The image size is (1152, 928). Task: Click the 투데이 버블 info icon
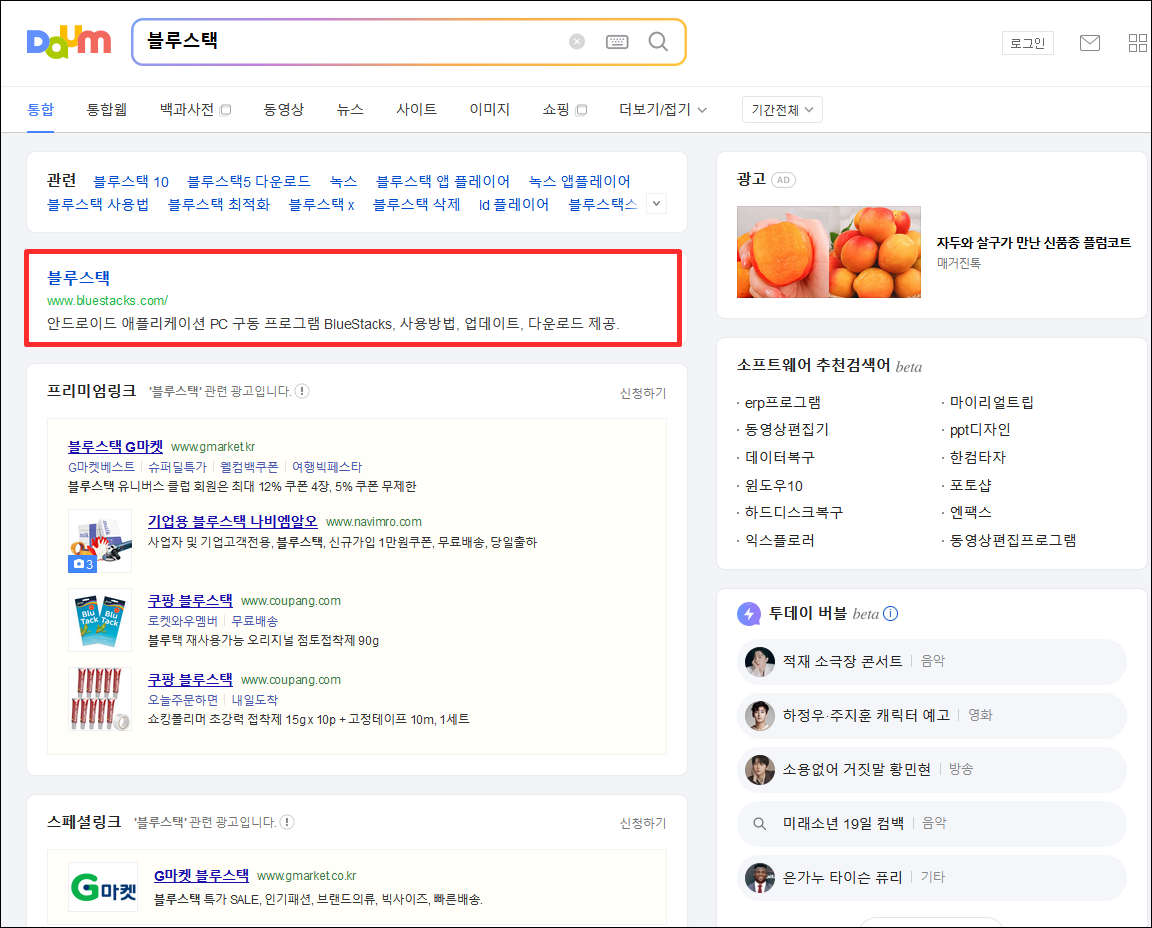pyautogui.click(x=890, y=614)
